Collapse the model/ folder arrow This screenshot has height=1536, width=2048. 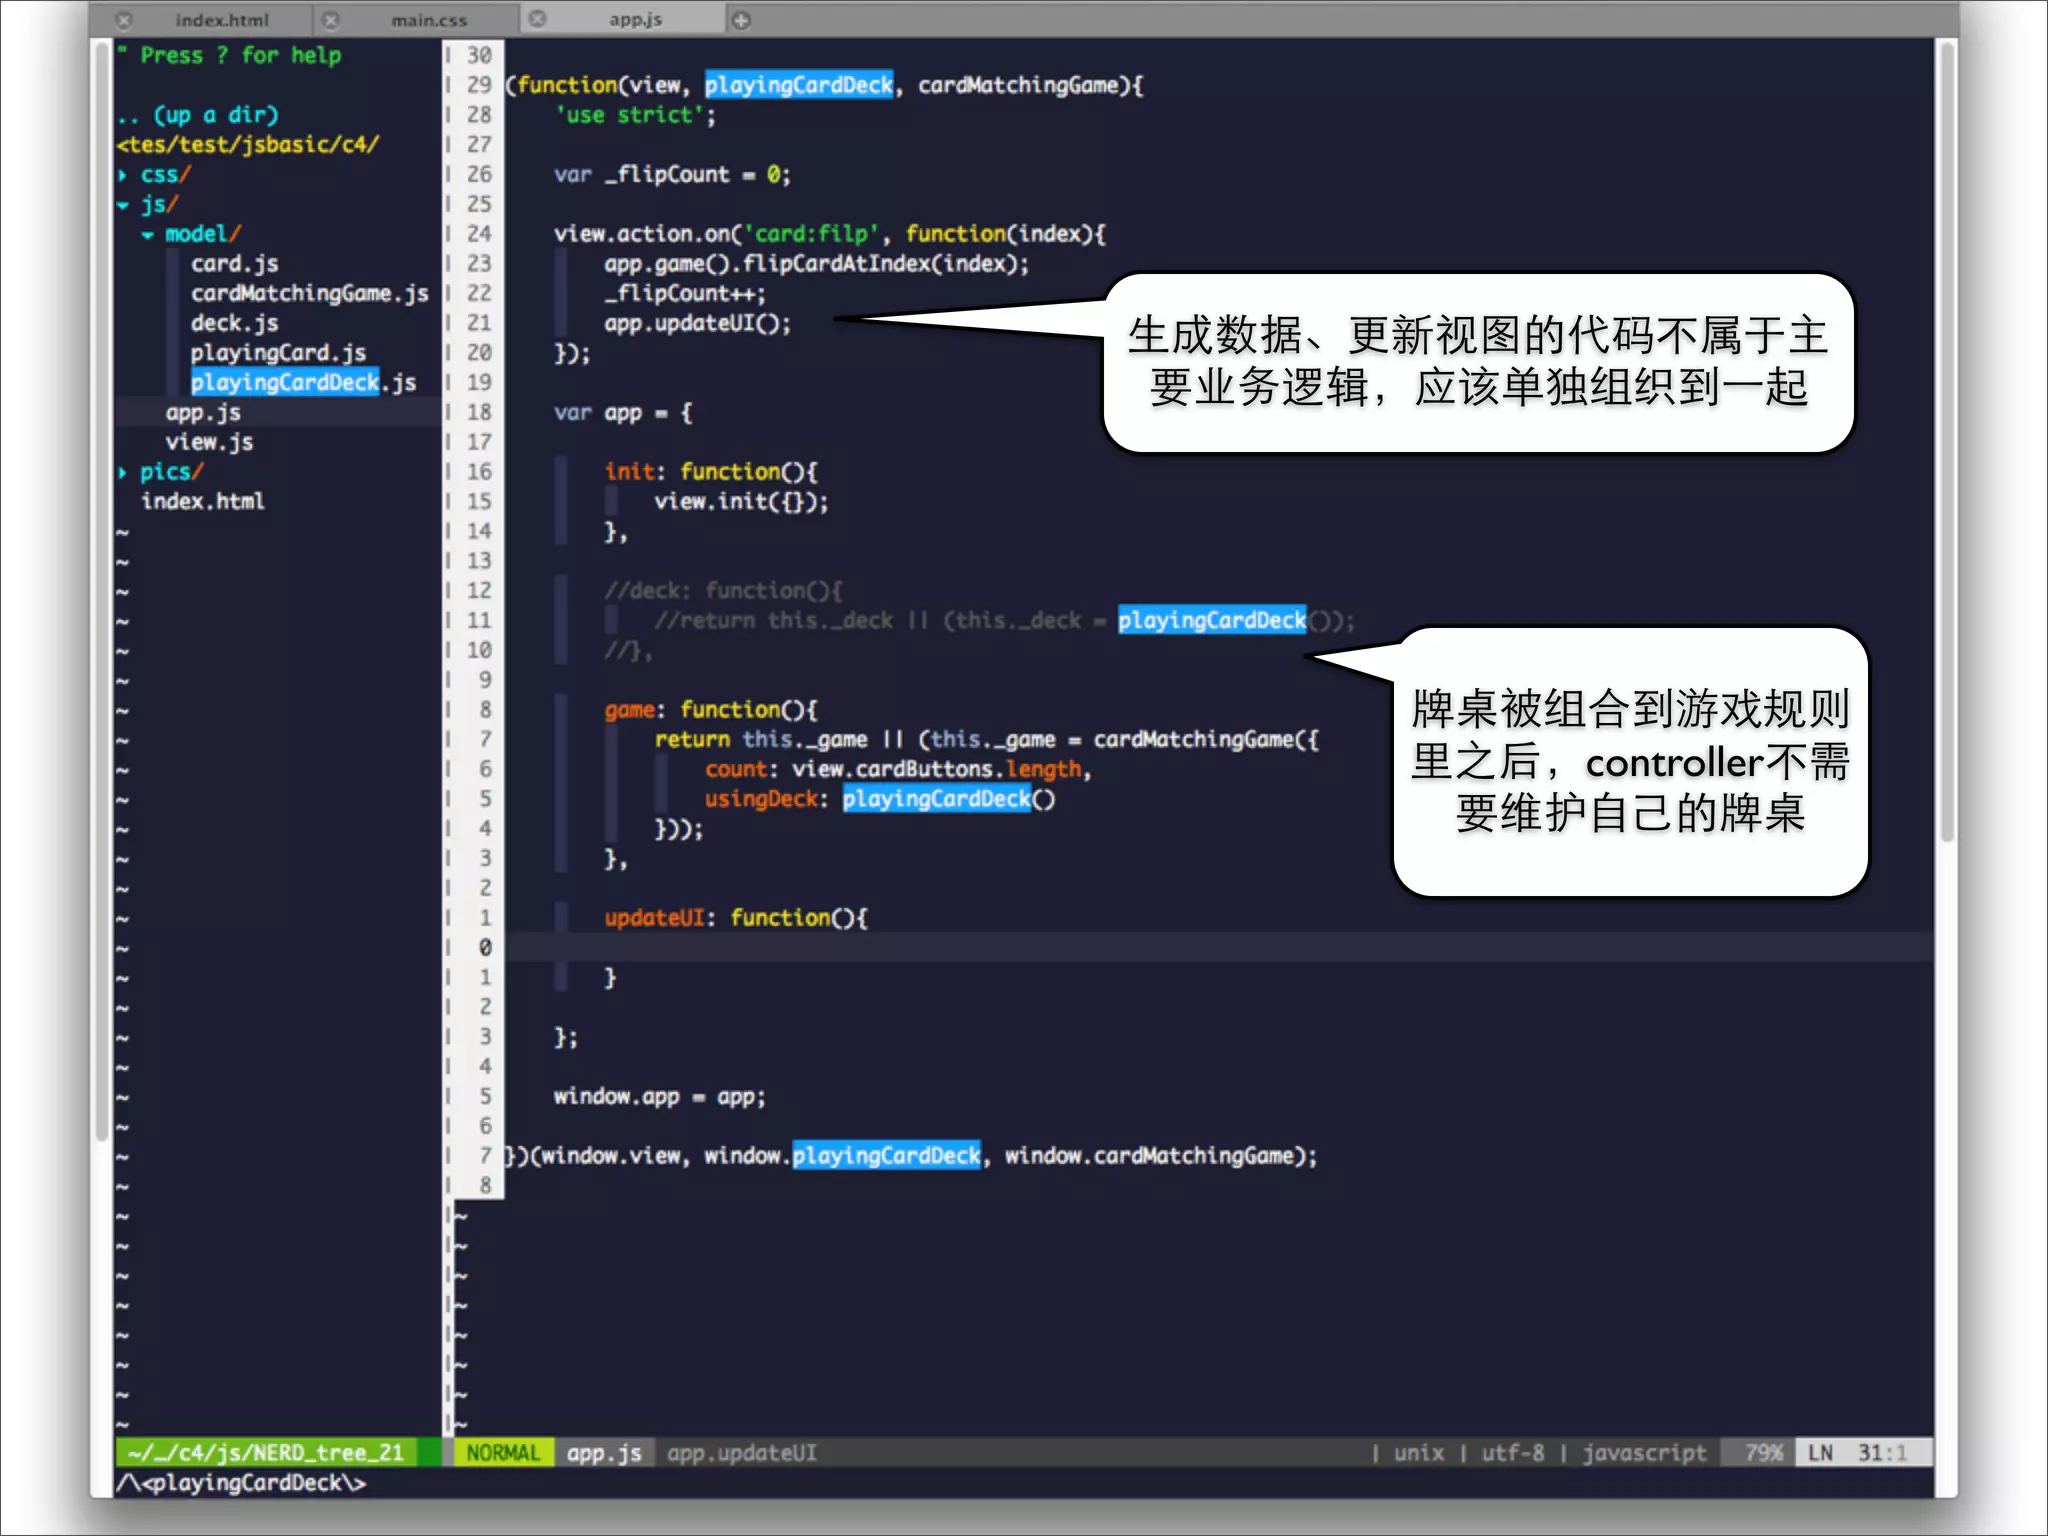[x=148, y=235]
